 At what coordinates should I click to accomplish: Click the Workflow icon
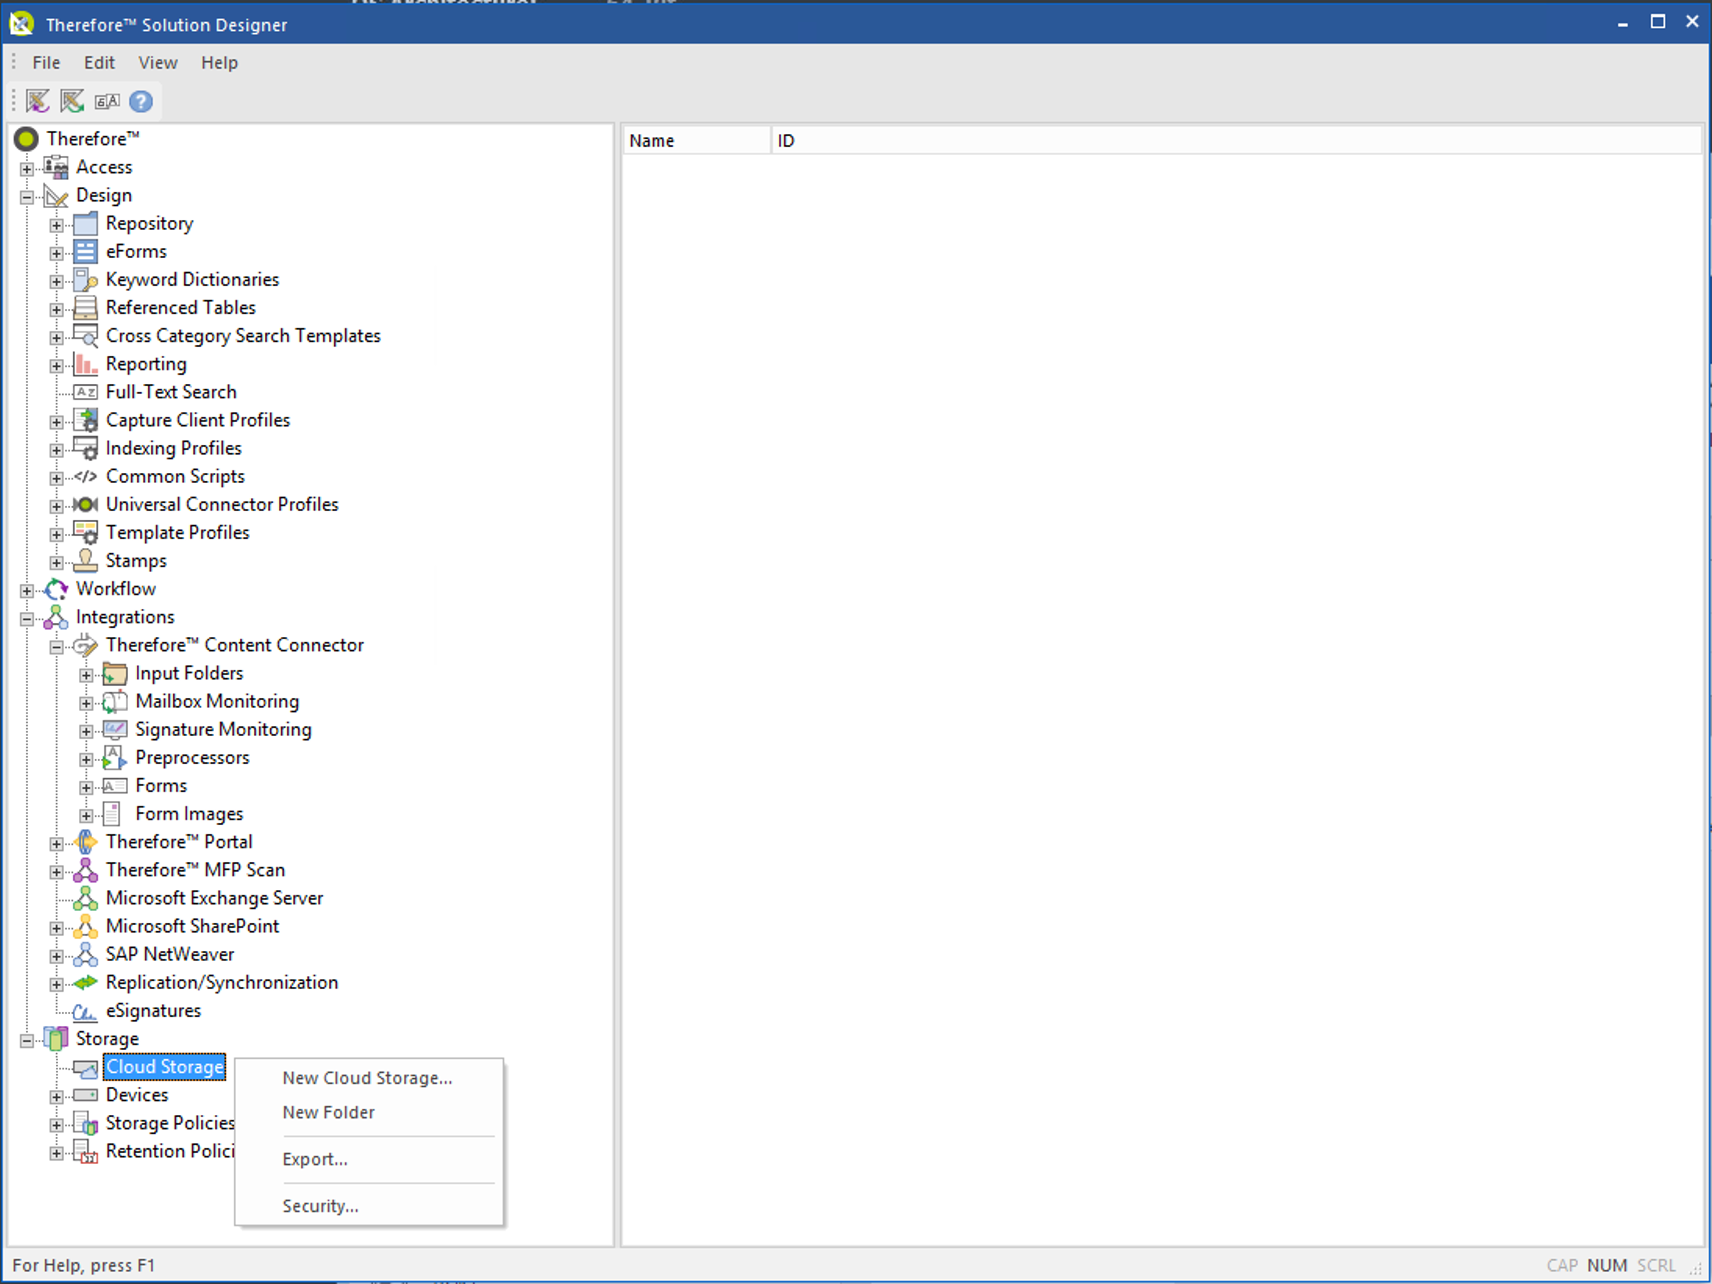55,589
